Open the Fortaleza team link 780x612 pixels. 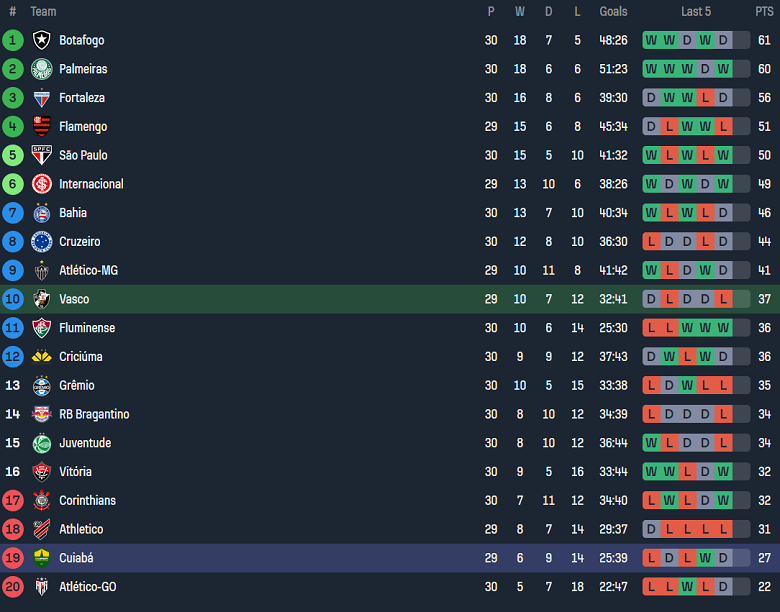click(81, 98)
